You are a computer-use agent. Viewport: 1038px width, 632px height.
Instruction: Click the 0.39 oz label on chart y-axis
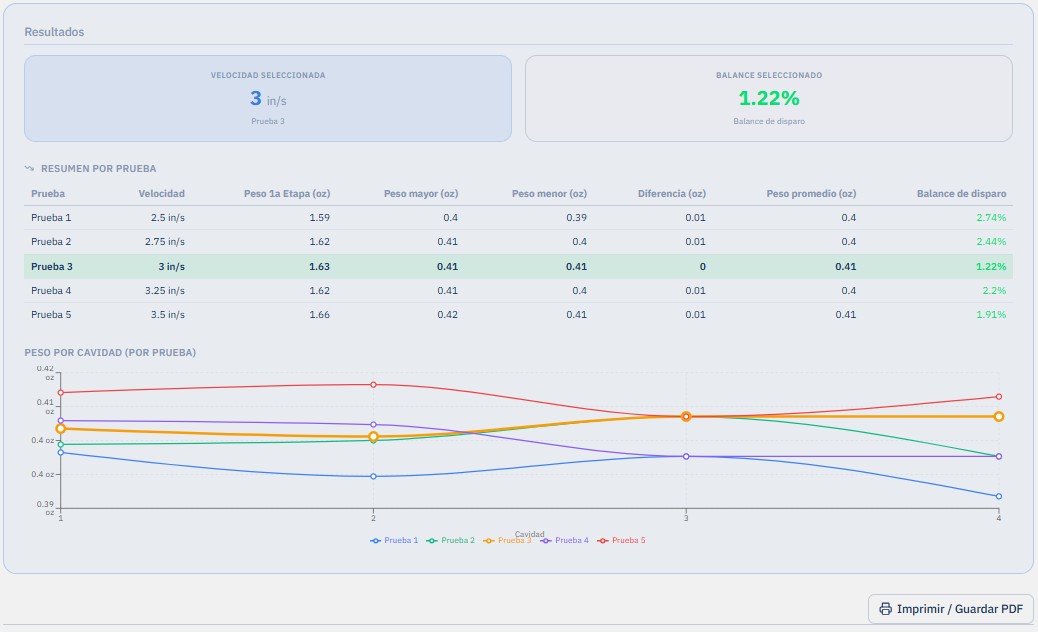pos(46,508)
